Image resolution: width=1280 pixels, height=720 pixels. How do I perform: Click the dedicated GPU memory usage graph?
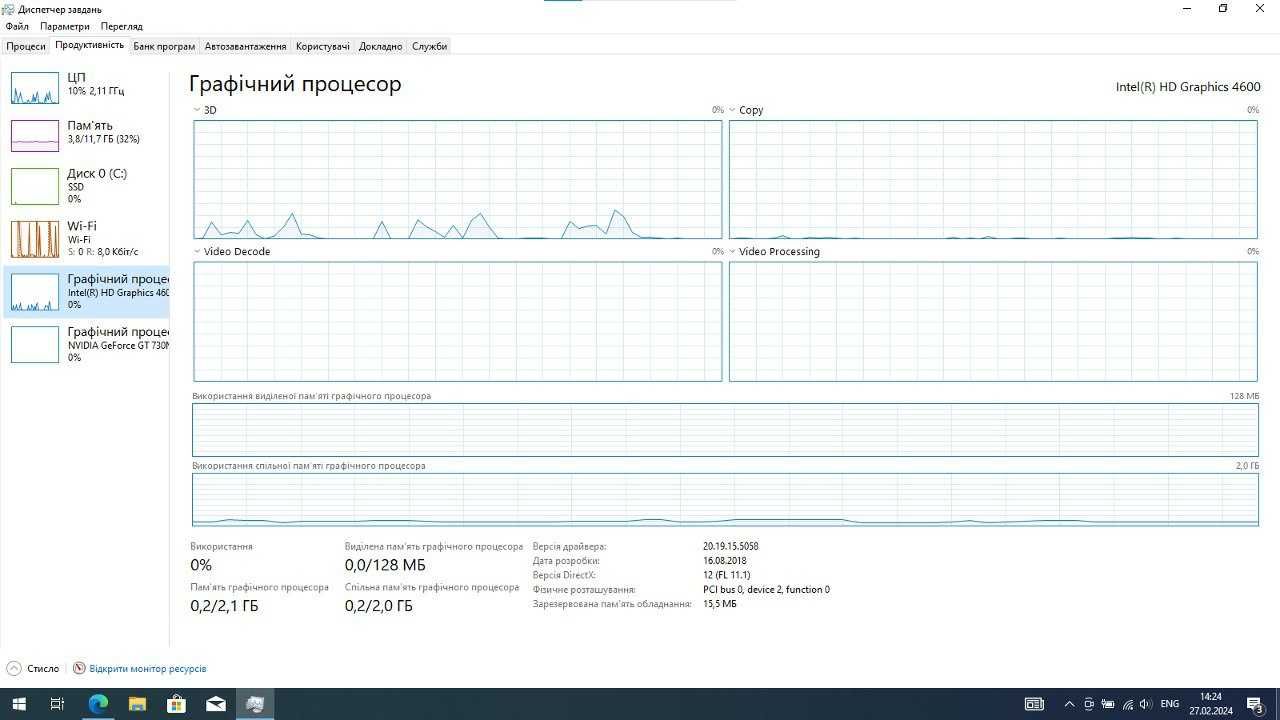click(725, 430)
